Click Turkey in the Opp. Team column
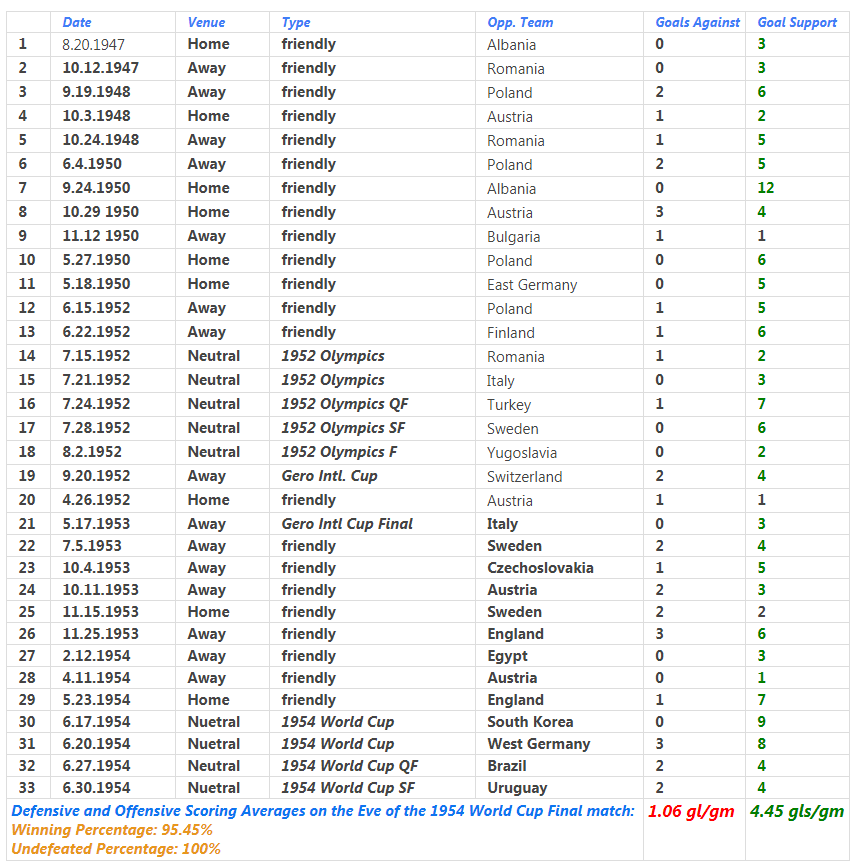This screenshot has width=856, height=861. pos(509,405)
